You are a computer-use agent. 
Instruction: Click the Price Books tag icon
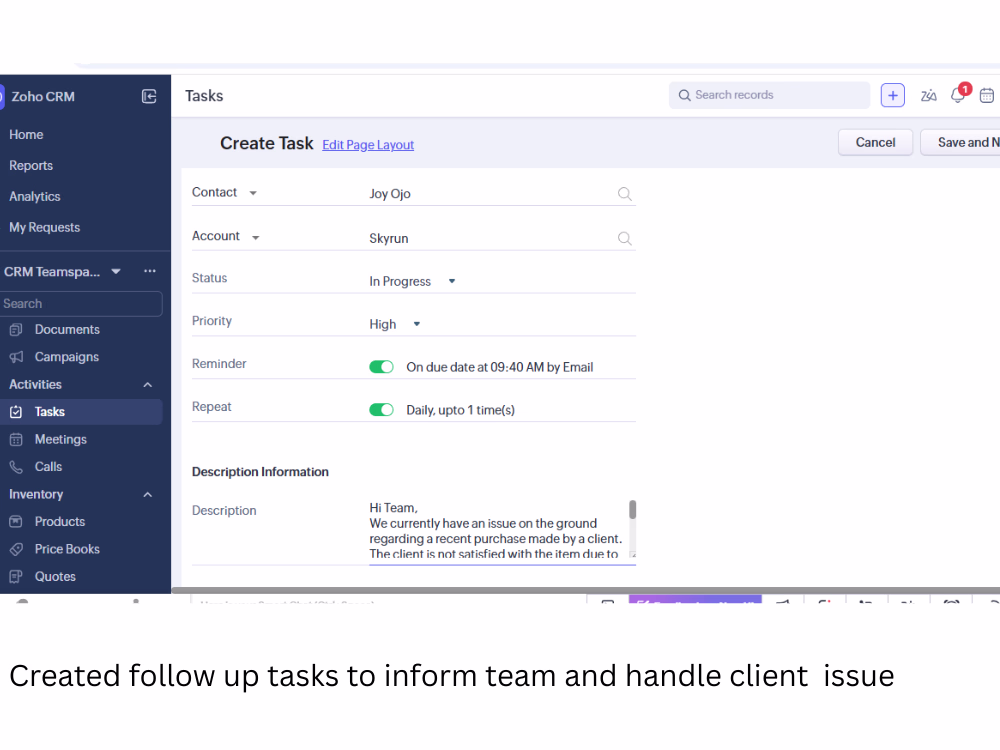point(17,549)
